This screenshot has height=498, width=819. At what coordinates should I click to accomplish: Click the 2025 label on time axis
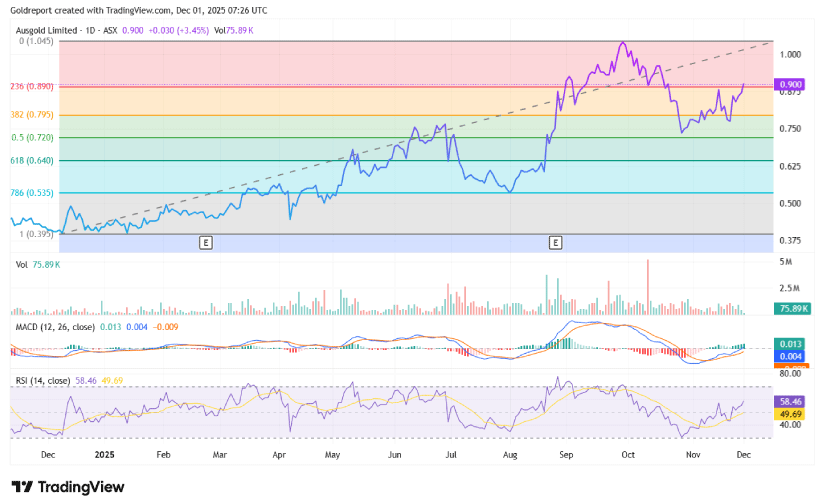click(104, 453)
